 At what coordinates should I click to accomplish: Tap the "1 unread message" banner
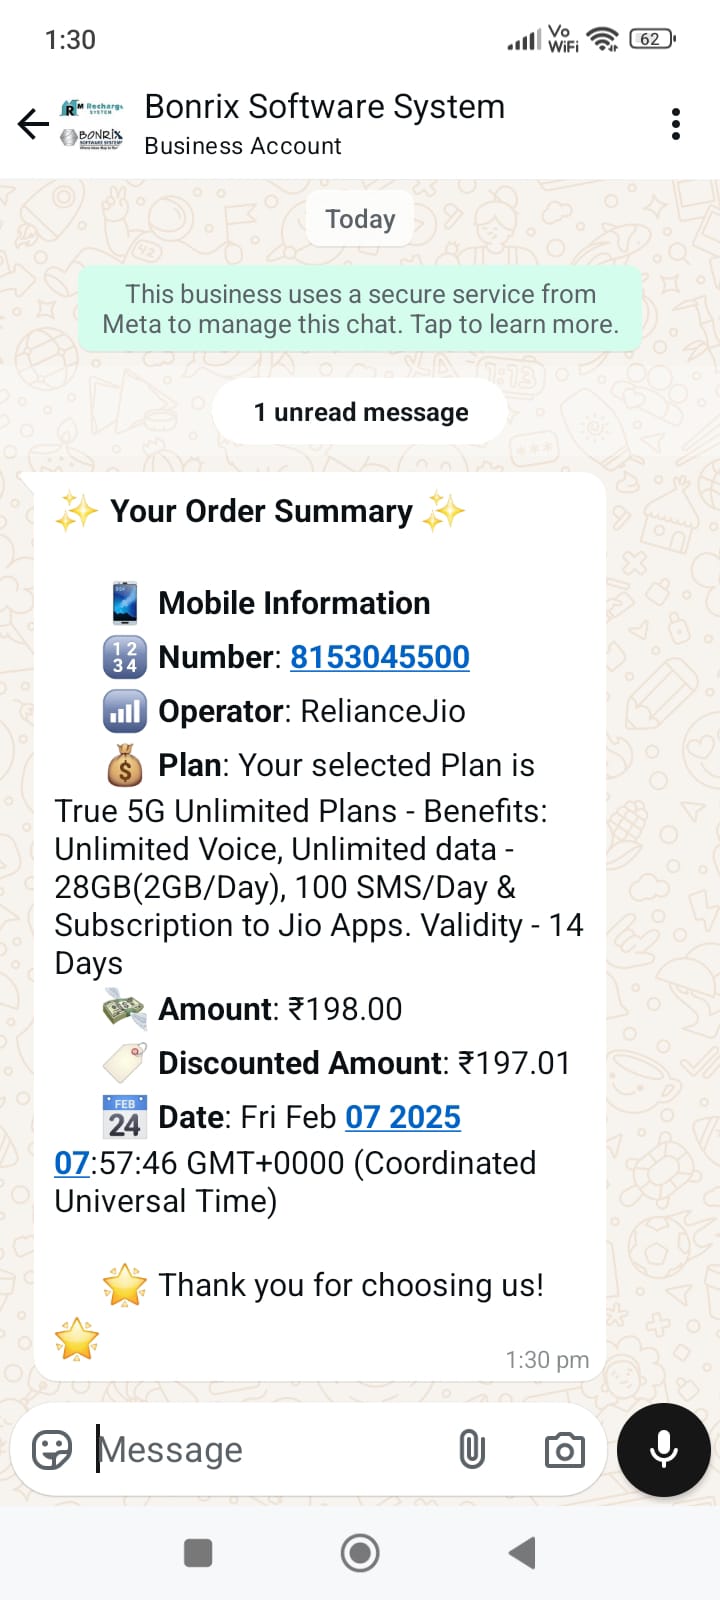360,412
